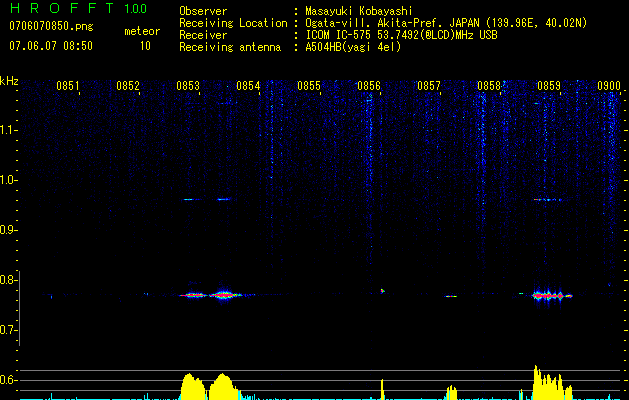Click the Observer label
Viewport: 629px width, 400px height.
pyautogui.click(x=203, y=11)
